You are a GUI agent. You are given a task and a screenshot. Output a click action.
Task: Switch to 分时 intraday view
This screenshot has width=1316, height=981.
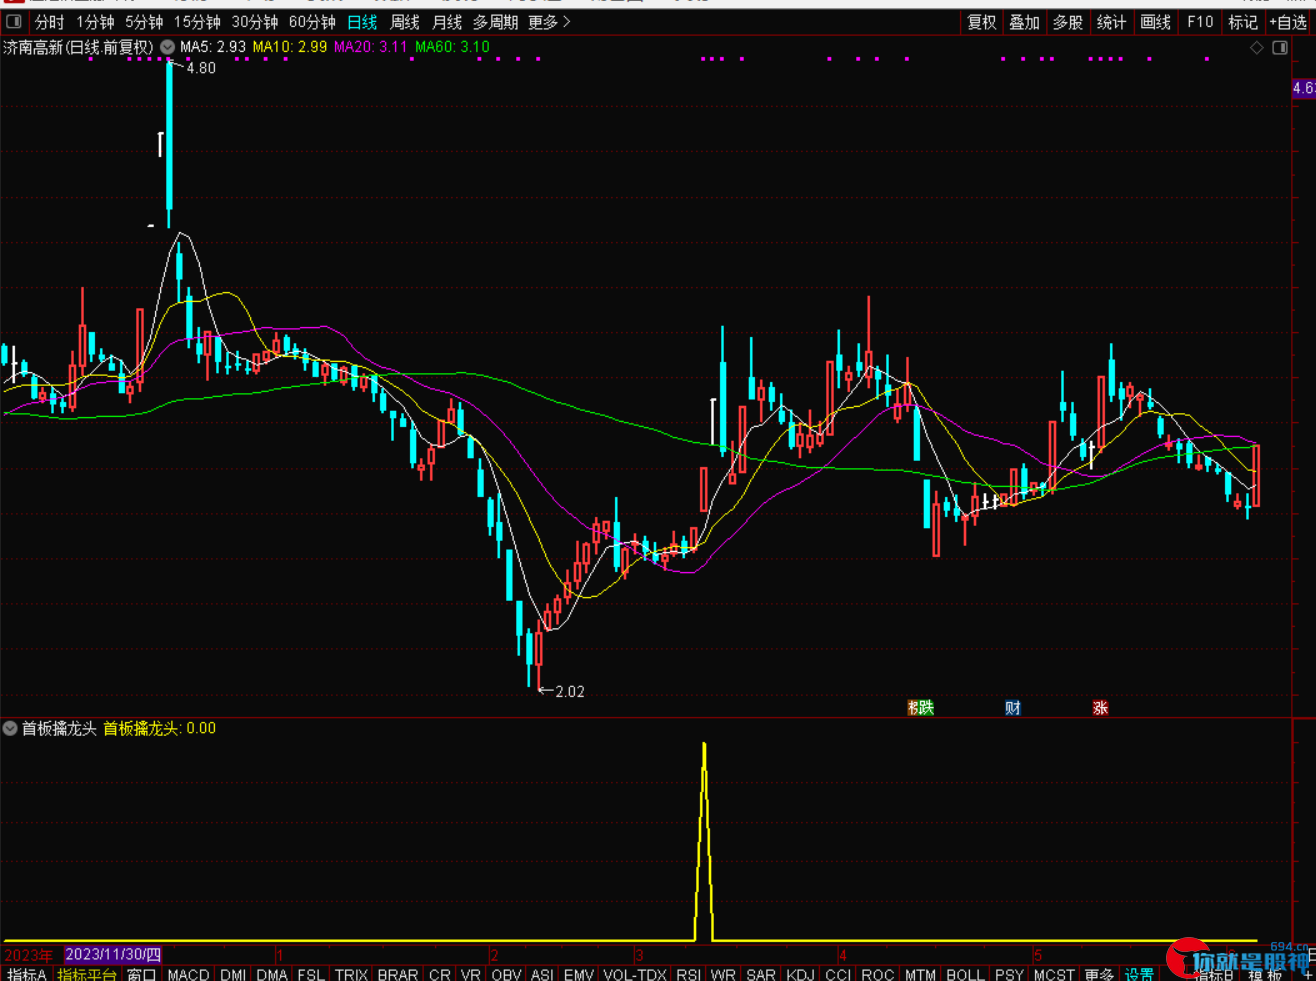tap(49, 22)
